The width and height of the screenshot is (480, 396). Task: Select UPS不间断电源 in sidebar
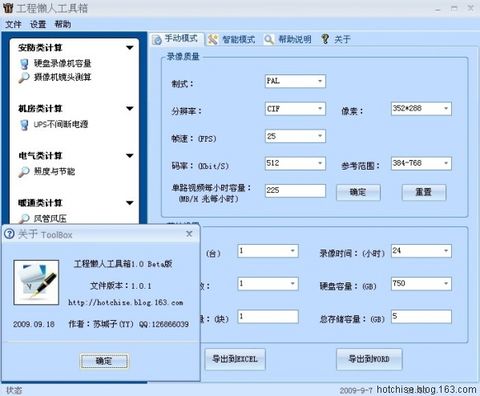tap(61, 125)
